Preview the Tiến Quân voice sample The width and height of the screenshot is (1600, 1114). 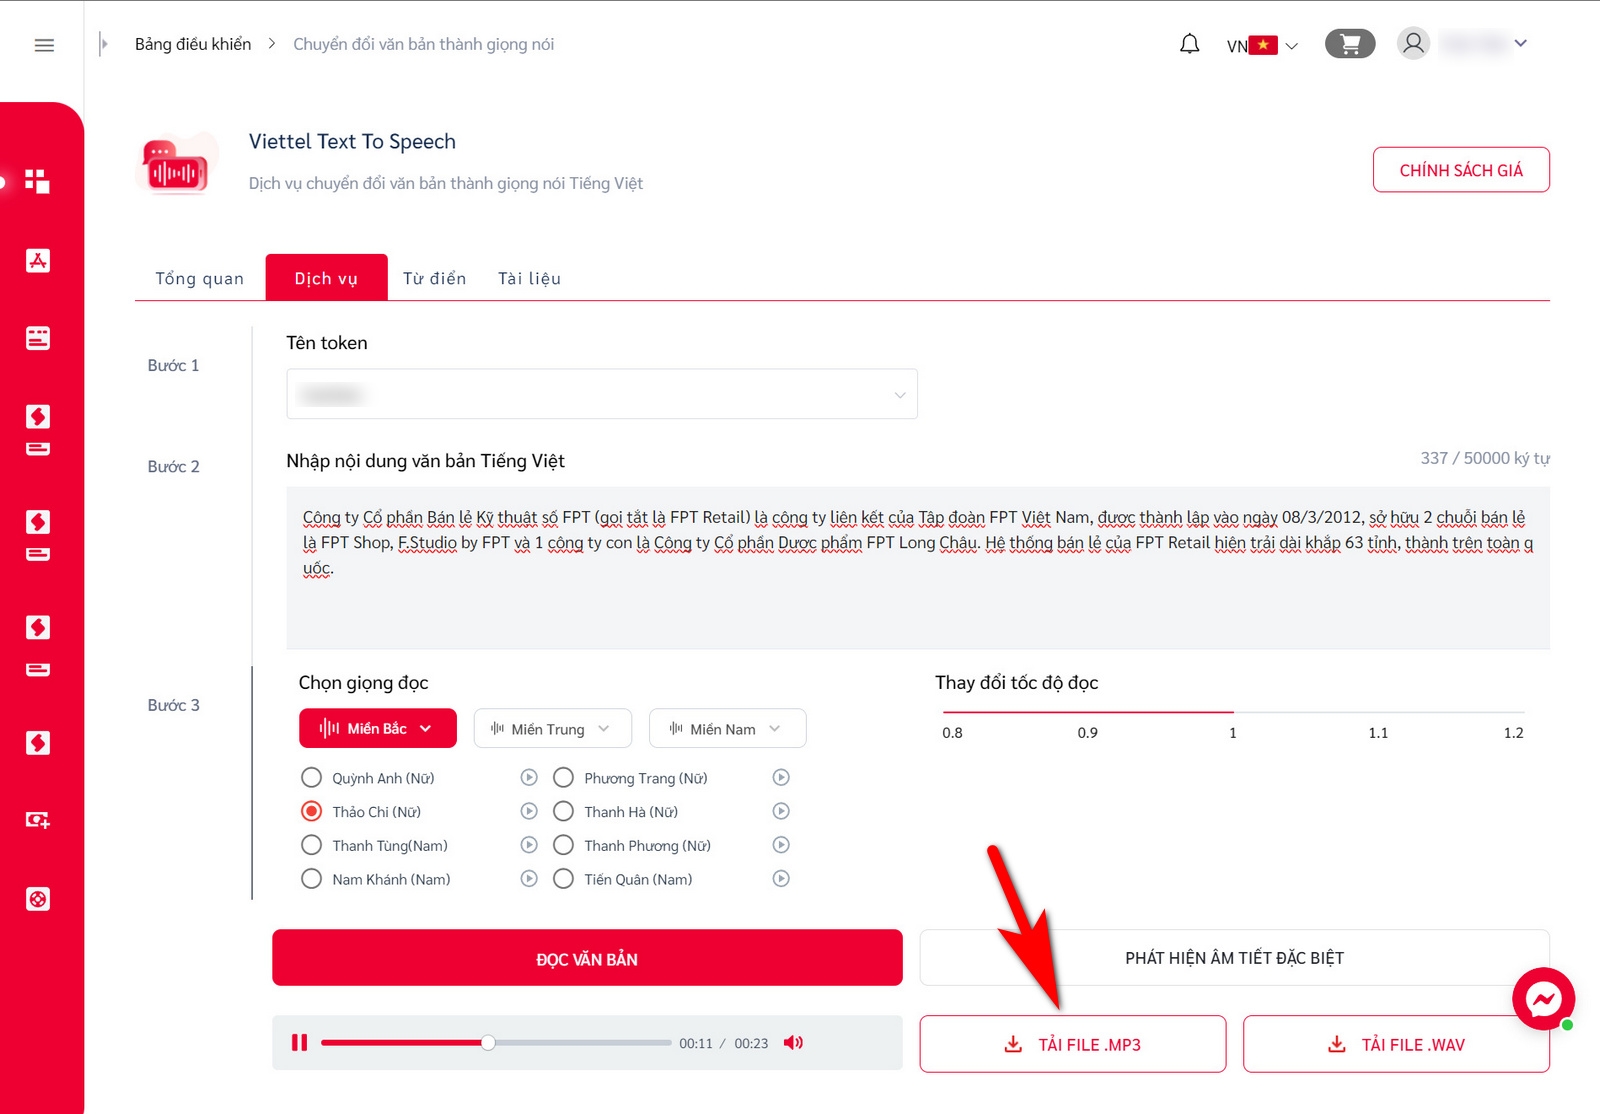click(x=781, y=879)
